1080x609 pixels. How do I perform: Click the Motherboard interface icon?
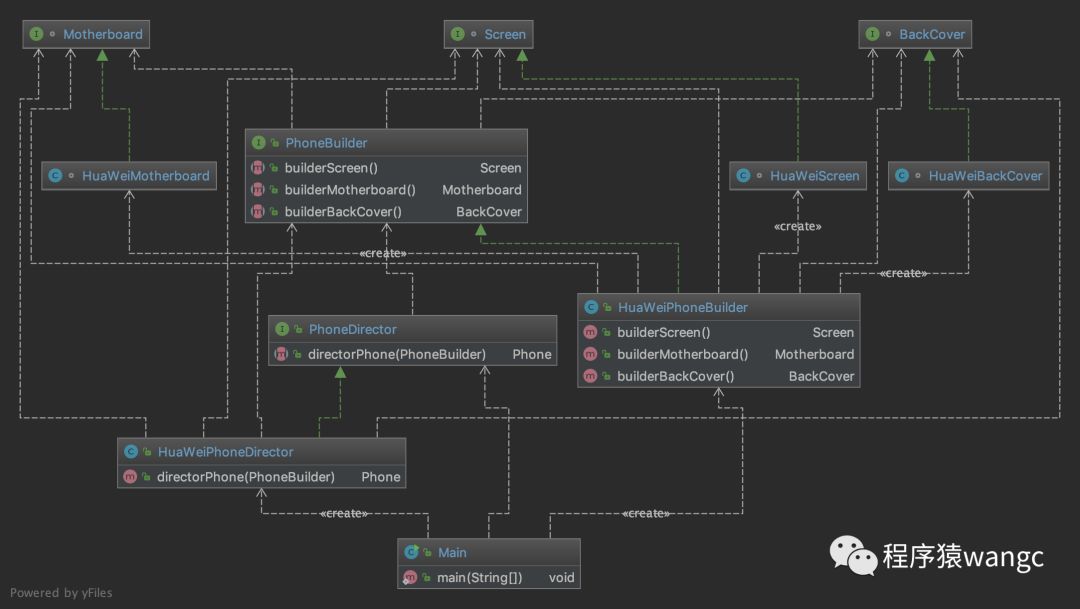click(37, 34)
